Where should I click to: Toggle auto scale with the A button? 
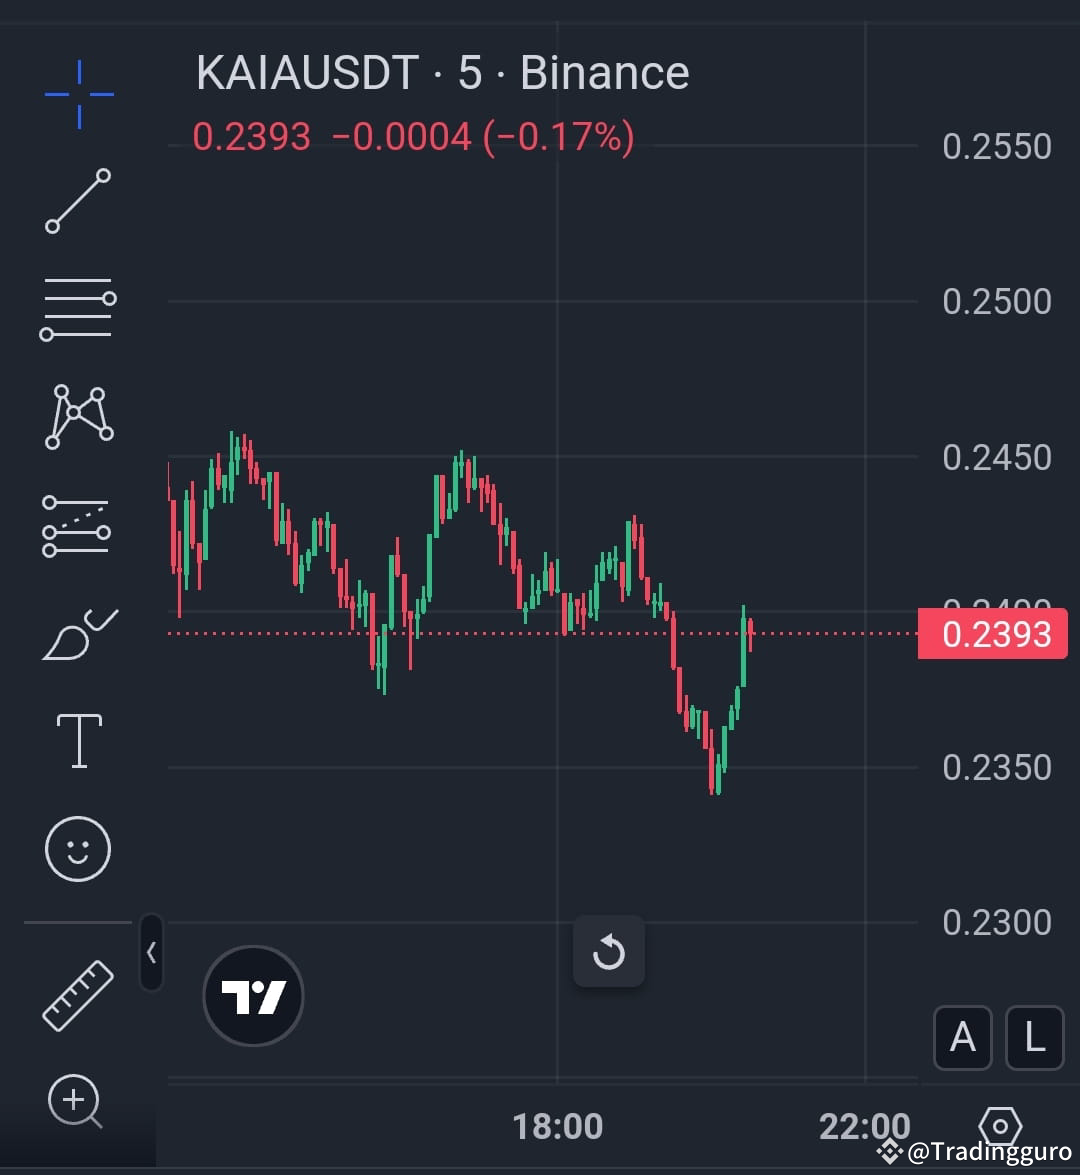(x=963, y=1038)
